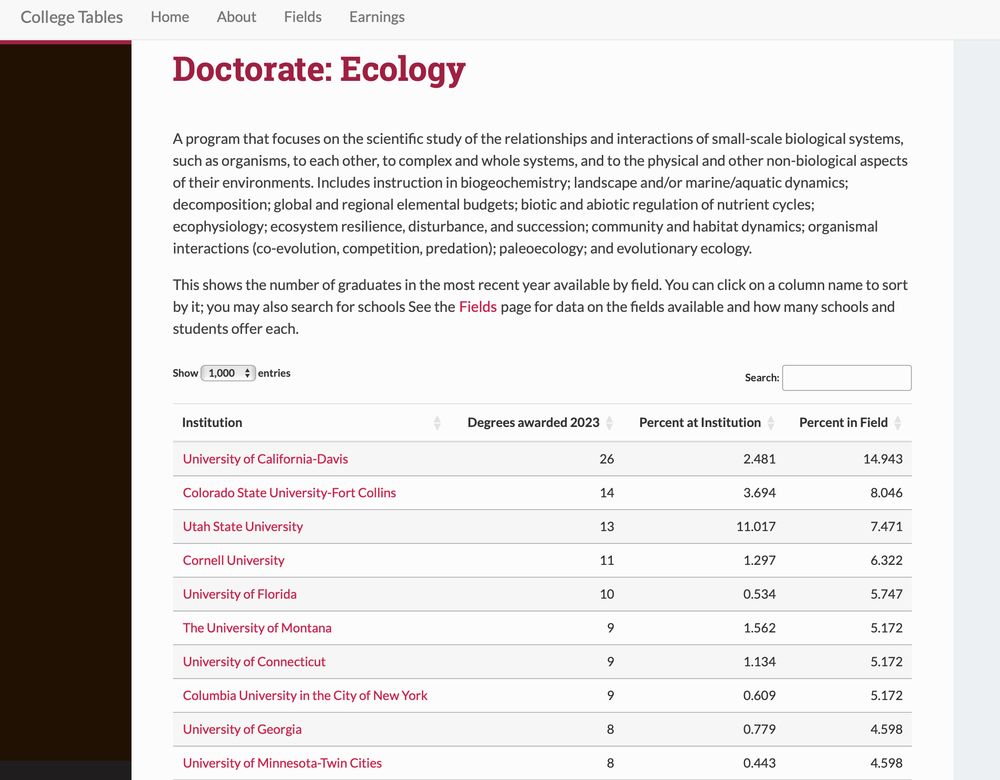The image size is (1000, 780).
Task: Click the College Tables brand link
Action: (71, 17)
